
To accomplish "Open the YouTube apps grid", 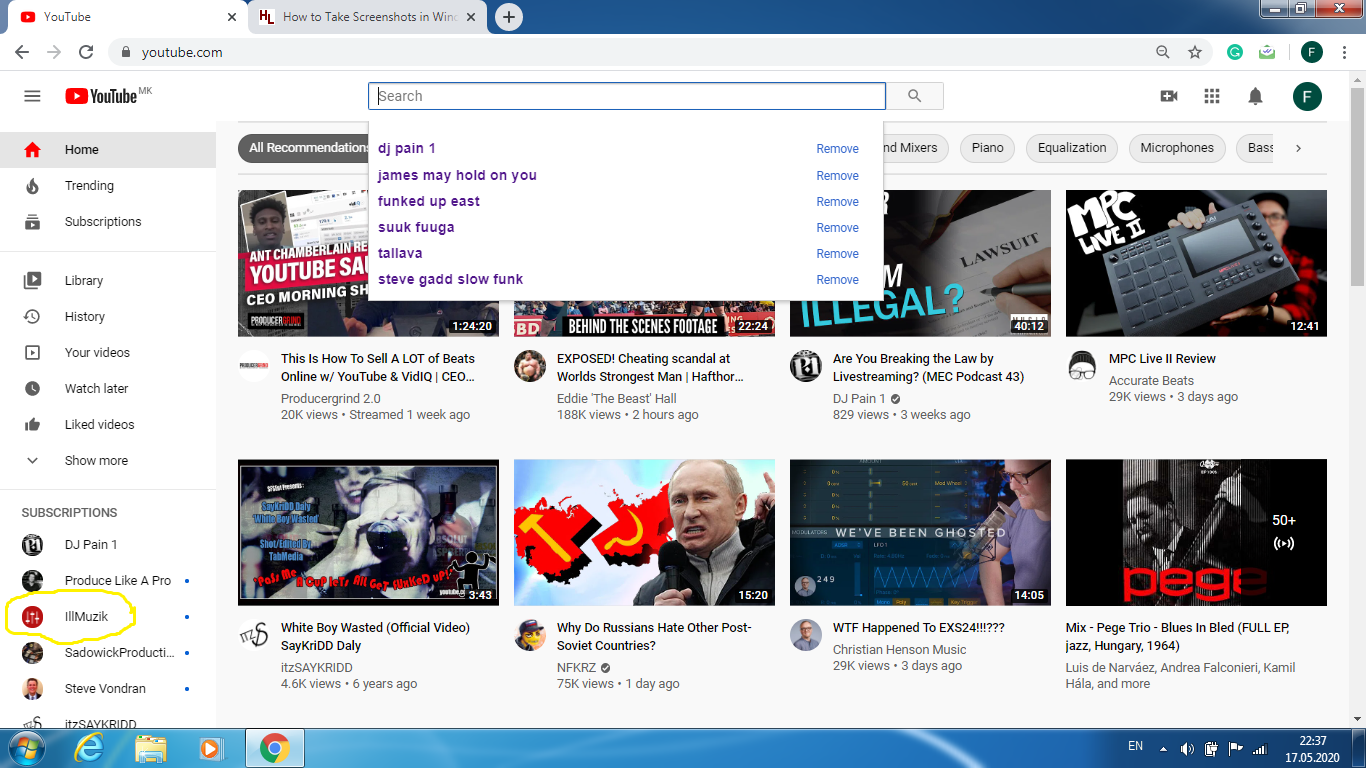I will click(1212, 96).
